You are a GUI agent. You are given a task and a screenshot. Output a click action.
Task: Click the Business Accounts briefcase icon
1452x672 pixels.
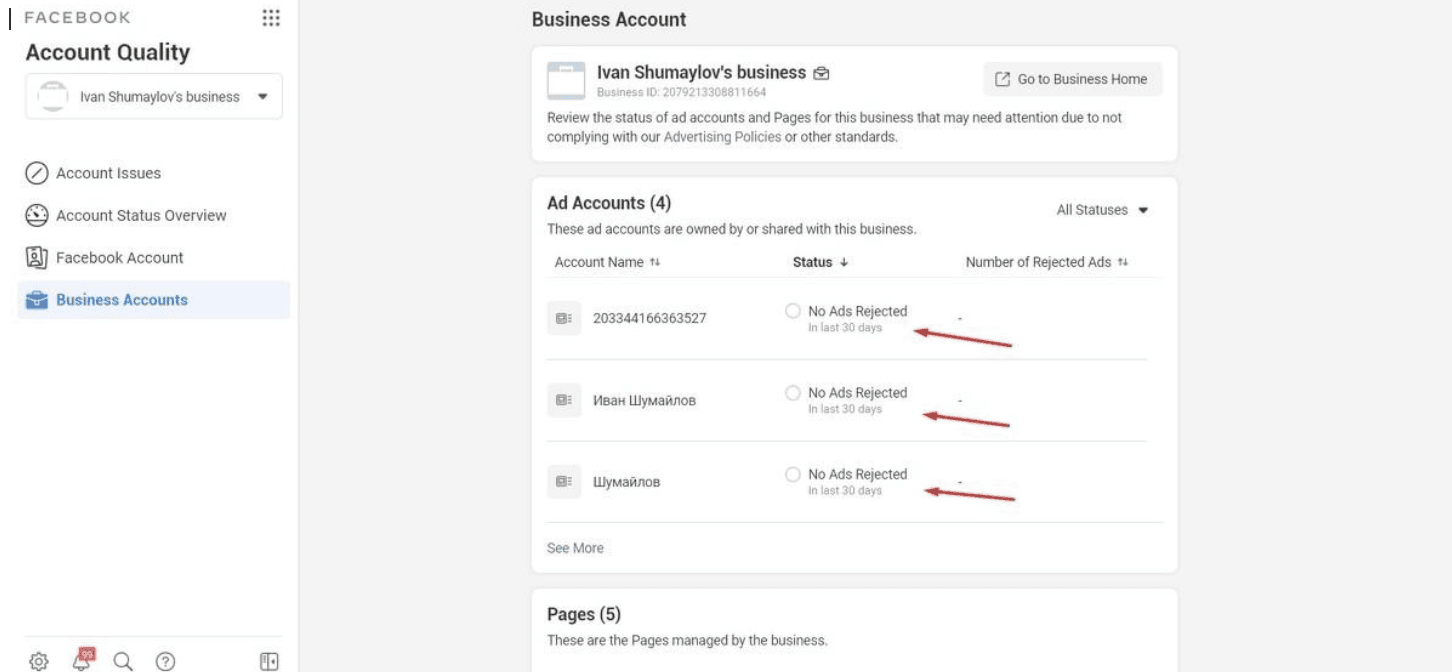tap(37, 300)
